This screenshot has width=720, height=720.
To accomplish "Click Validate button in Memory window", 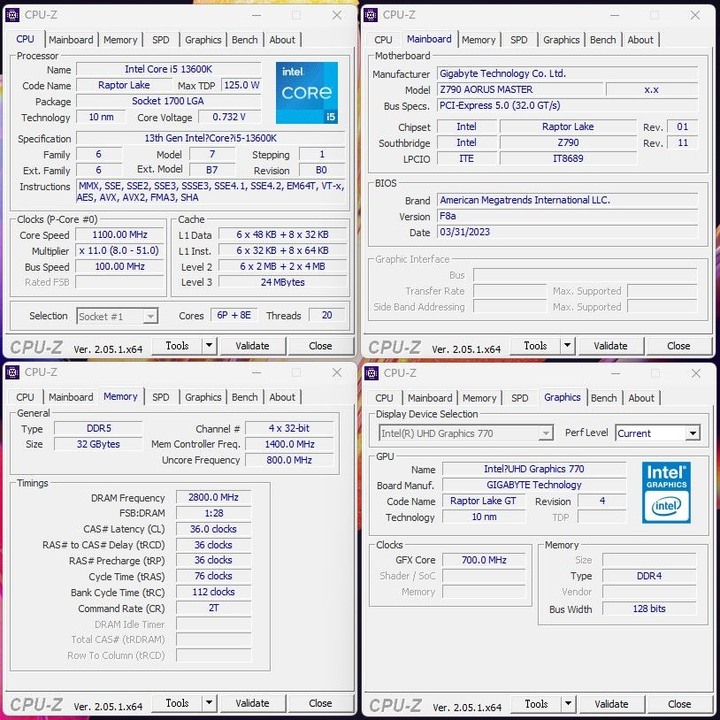I will coord(253,703).
